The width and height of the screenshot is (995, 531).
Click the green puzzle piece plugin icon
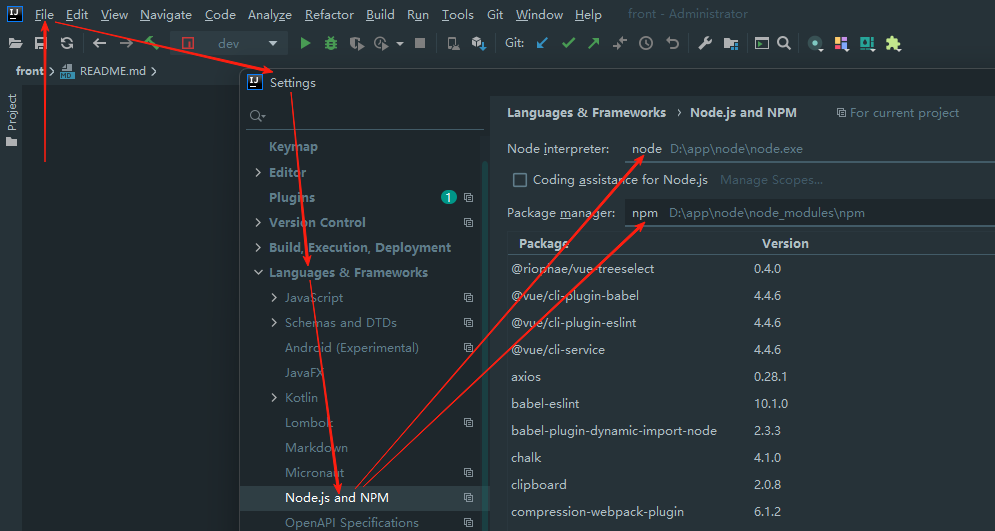click(893, 43)
